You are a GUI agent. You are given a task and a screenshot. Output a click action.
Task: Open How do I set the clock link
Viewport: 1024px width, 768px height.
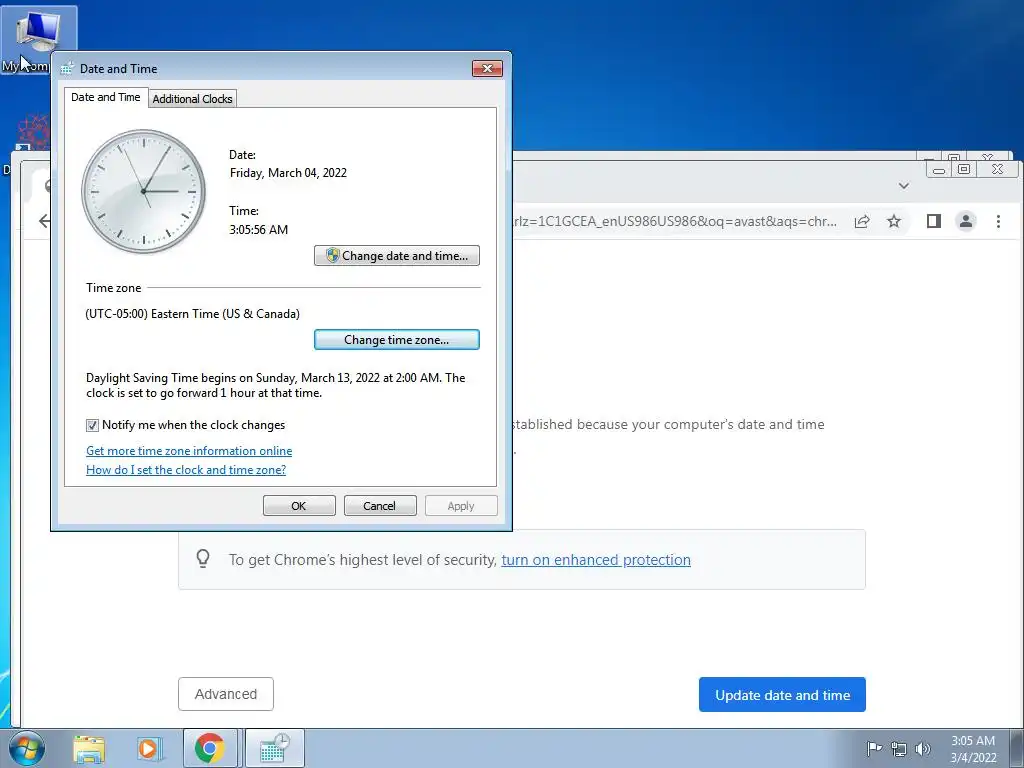[186, 470]
